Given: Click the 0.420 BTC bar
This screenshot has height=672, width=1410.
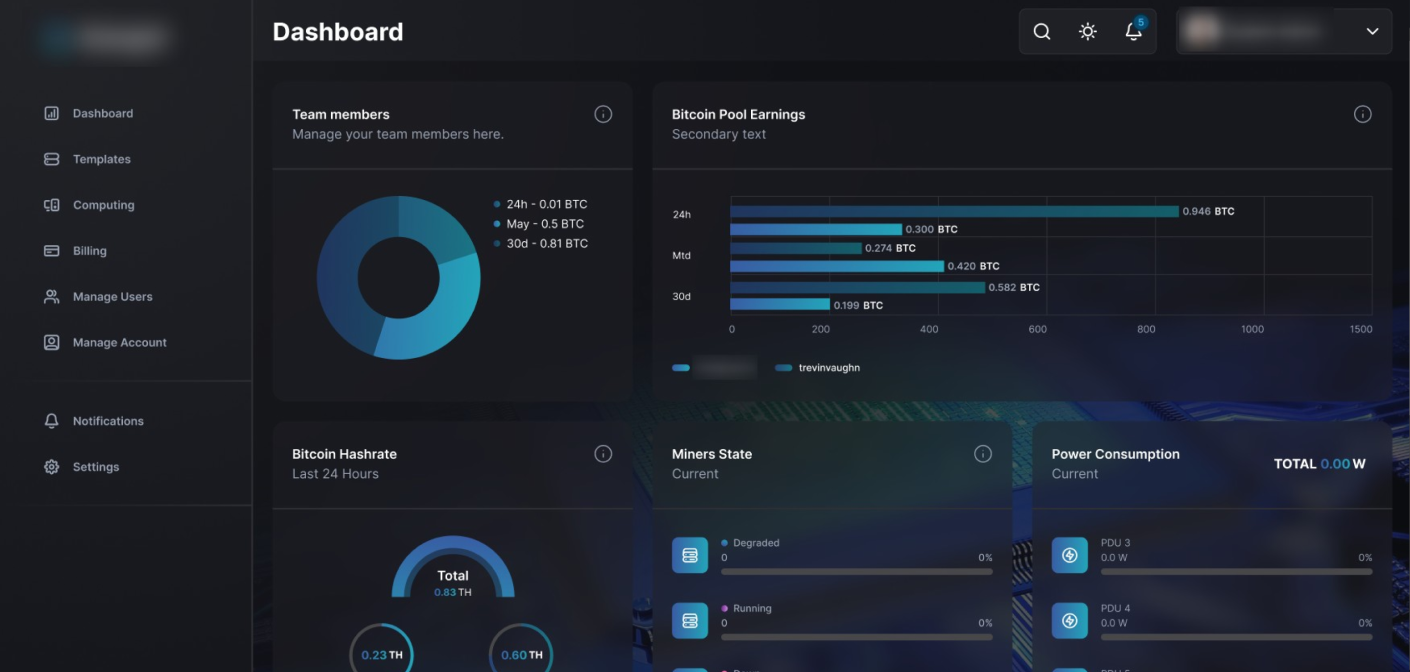Looking at the screenshot, I should (x=837, y=266).
